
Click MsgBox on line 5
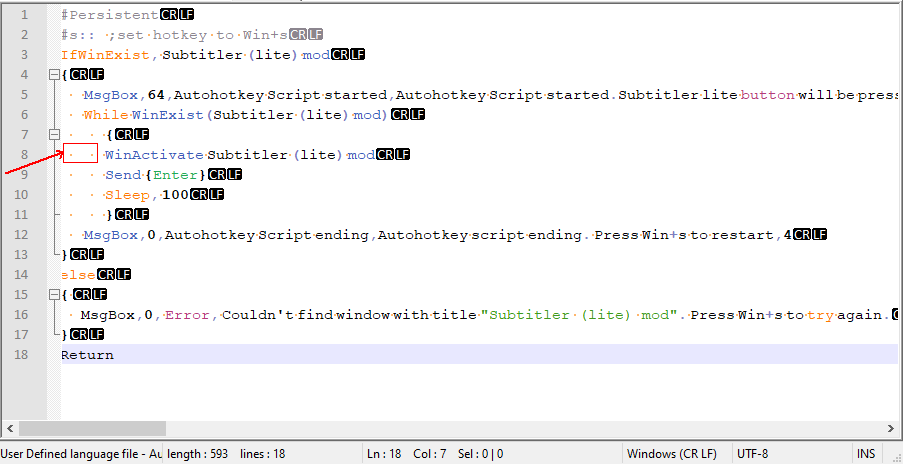click(x=111, y=95)
